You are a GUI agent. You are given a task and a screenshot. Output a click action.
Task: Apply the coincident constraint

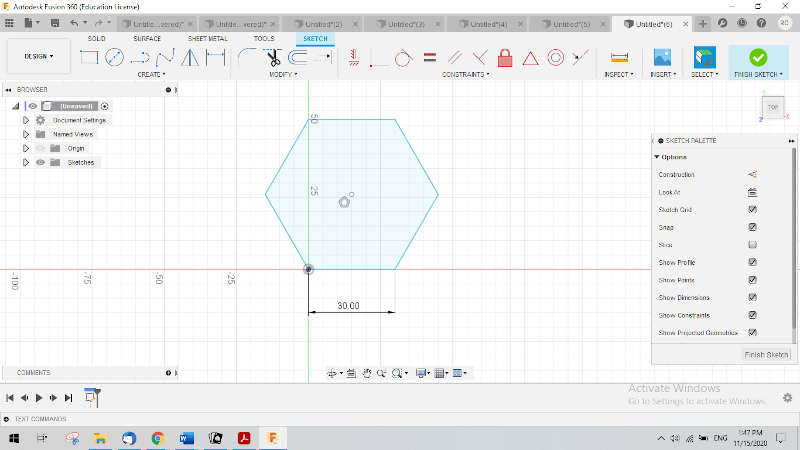378,58
